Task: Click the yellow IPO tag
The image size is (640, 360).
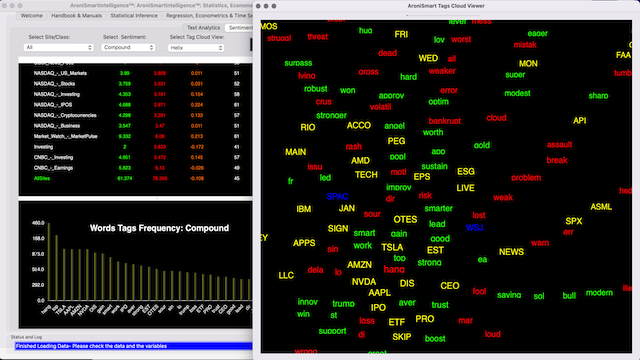Action: [x=378, y=308]
